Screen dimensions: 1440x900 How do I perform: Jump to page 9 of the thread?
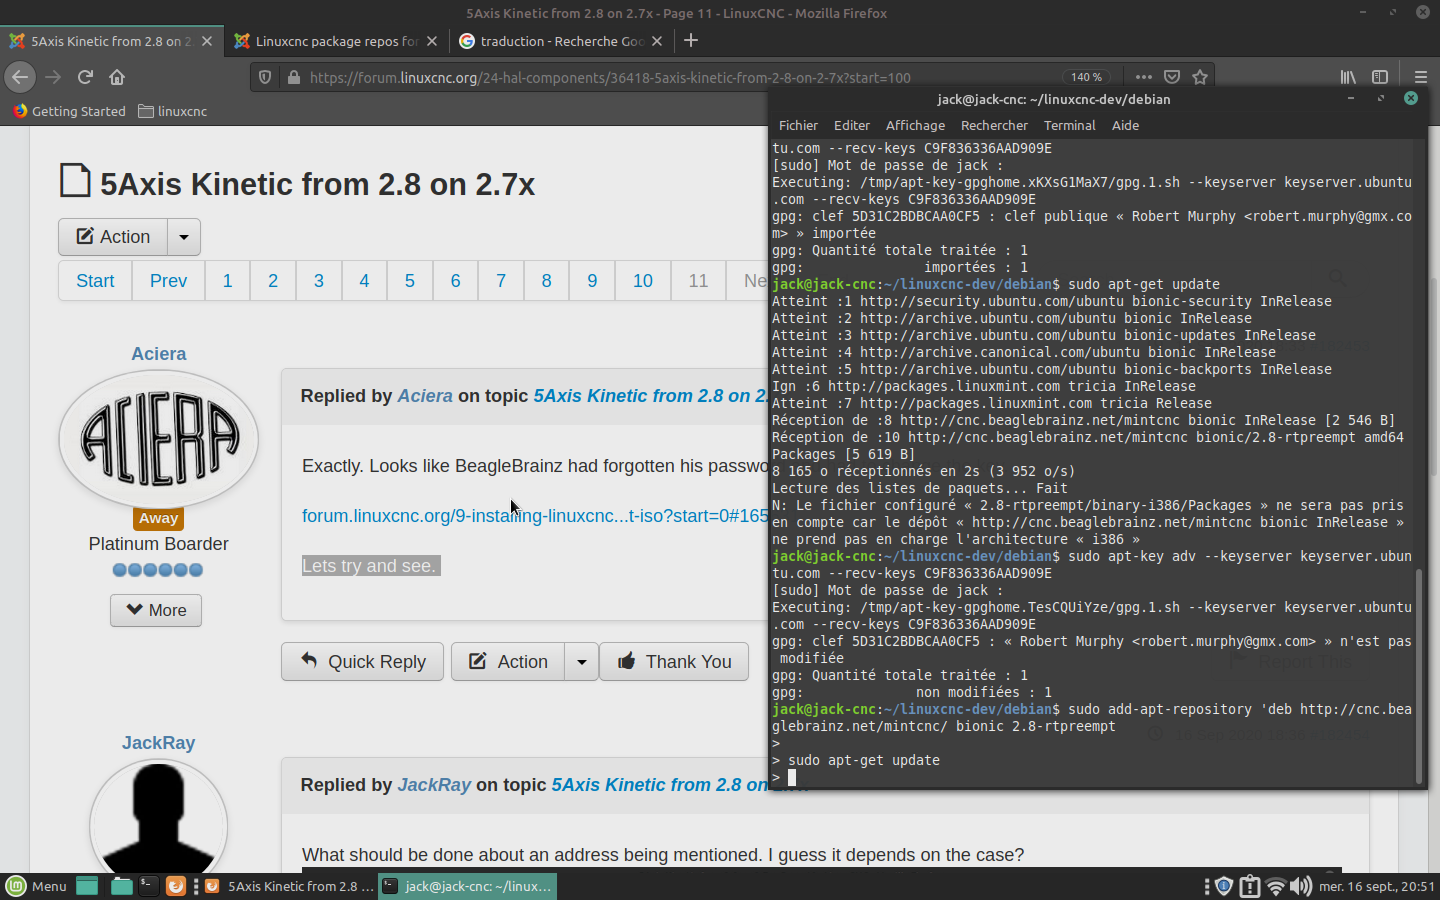[592, 281]
